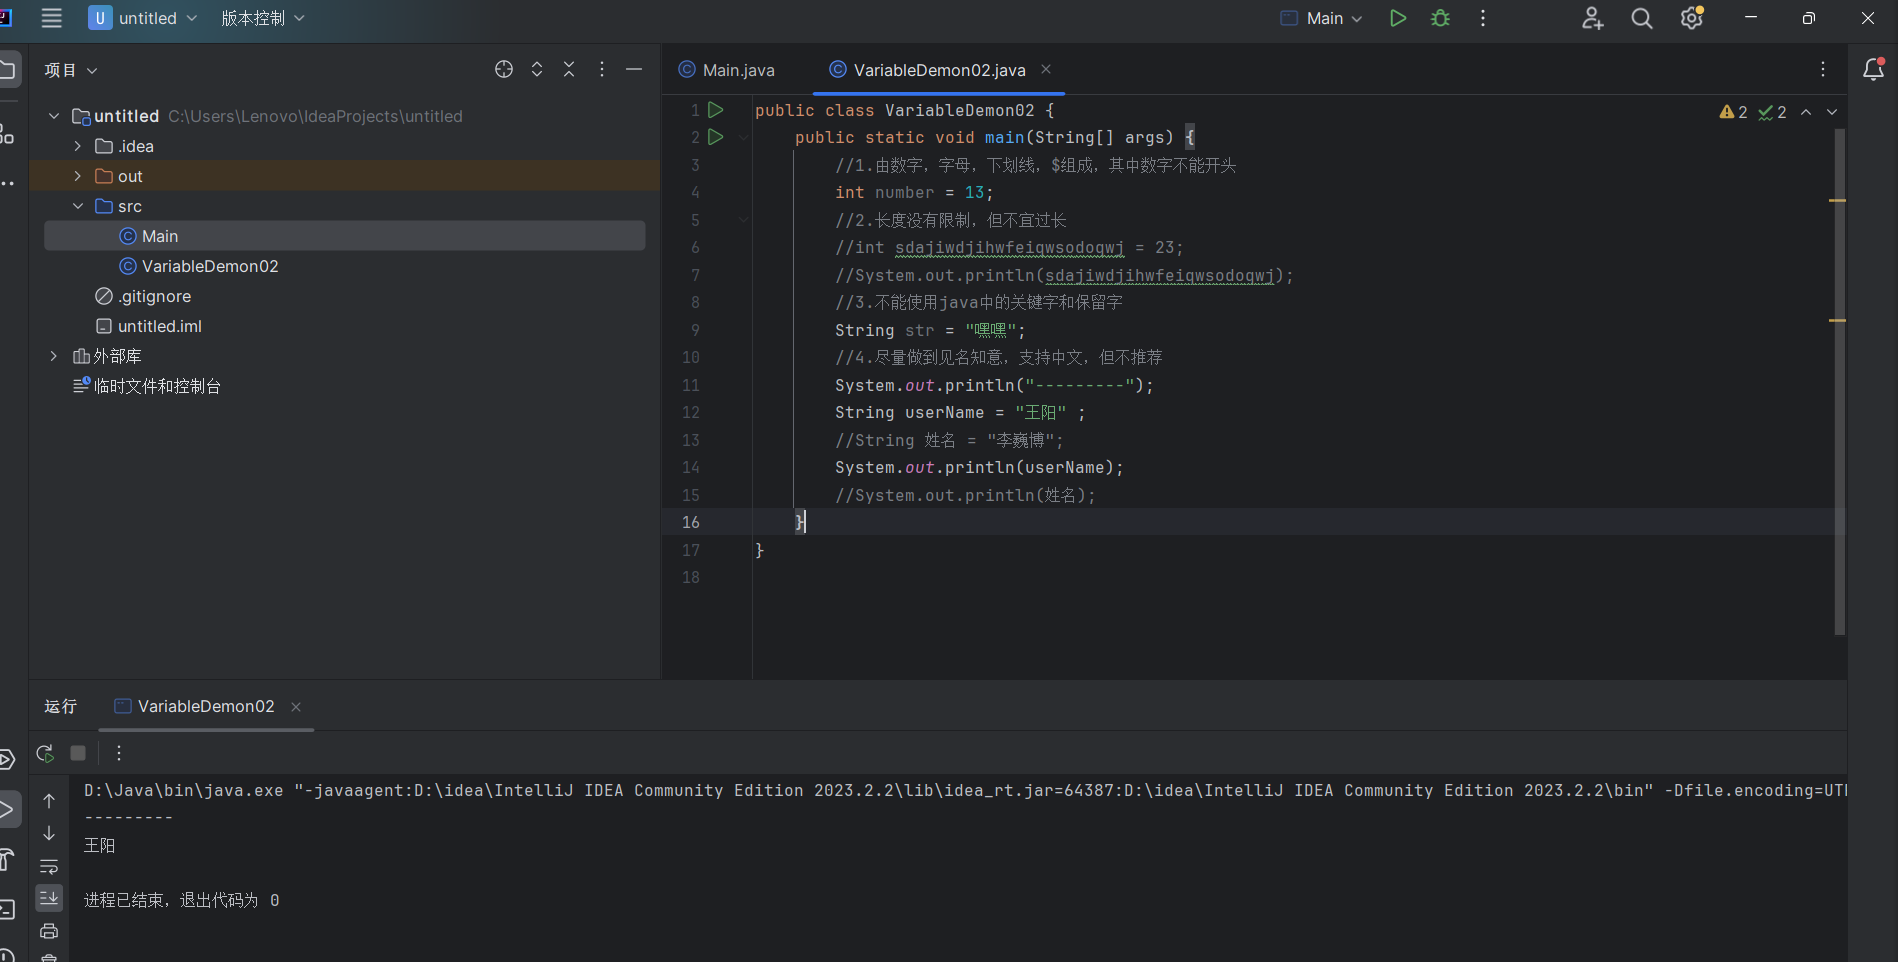Image resolution: width=1898 pixels, height=962 pixels.
Task: Jump to previous highlighted problem
Action: pyautogui.click(x=1806, y=112)
